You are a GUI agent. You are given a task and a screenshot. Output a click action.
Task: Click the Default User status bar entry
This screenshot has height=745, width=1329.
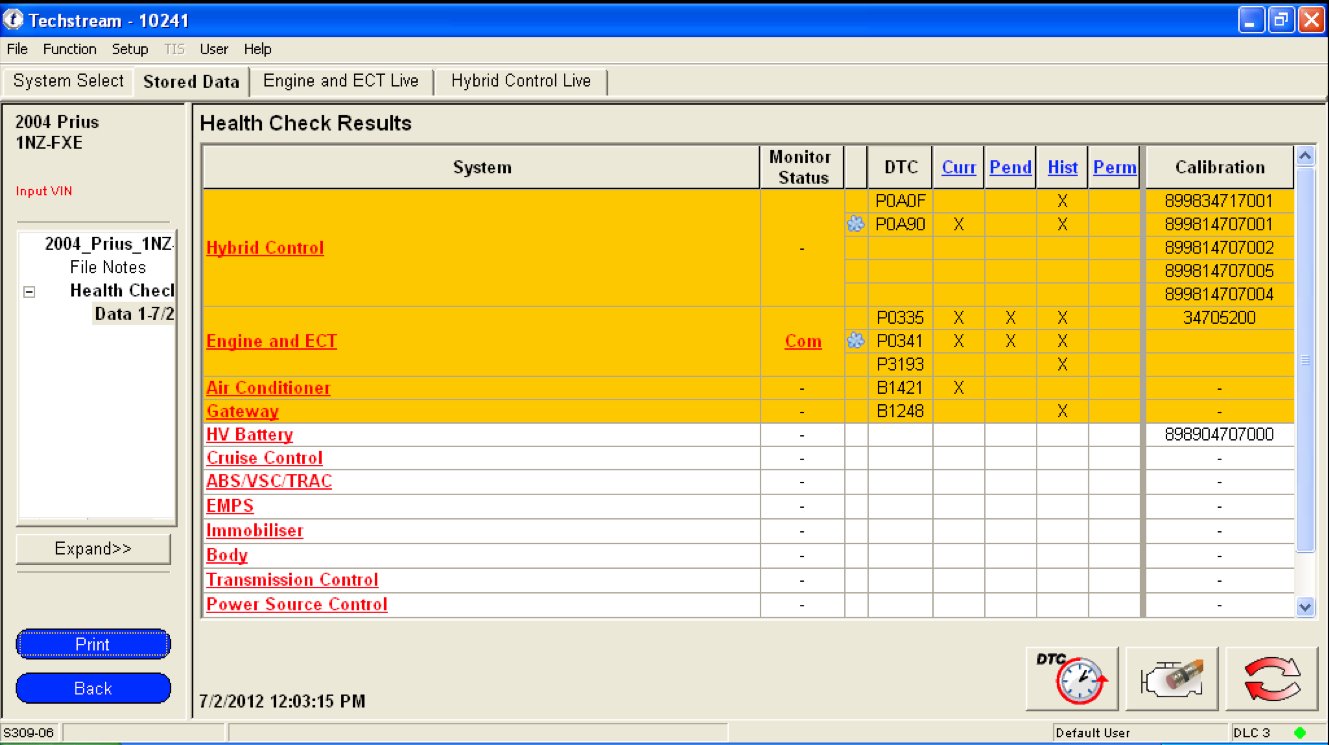point(1095,733)
